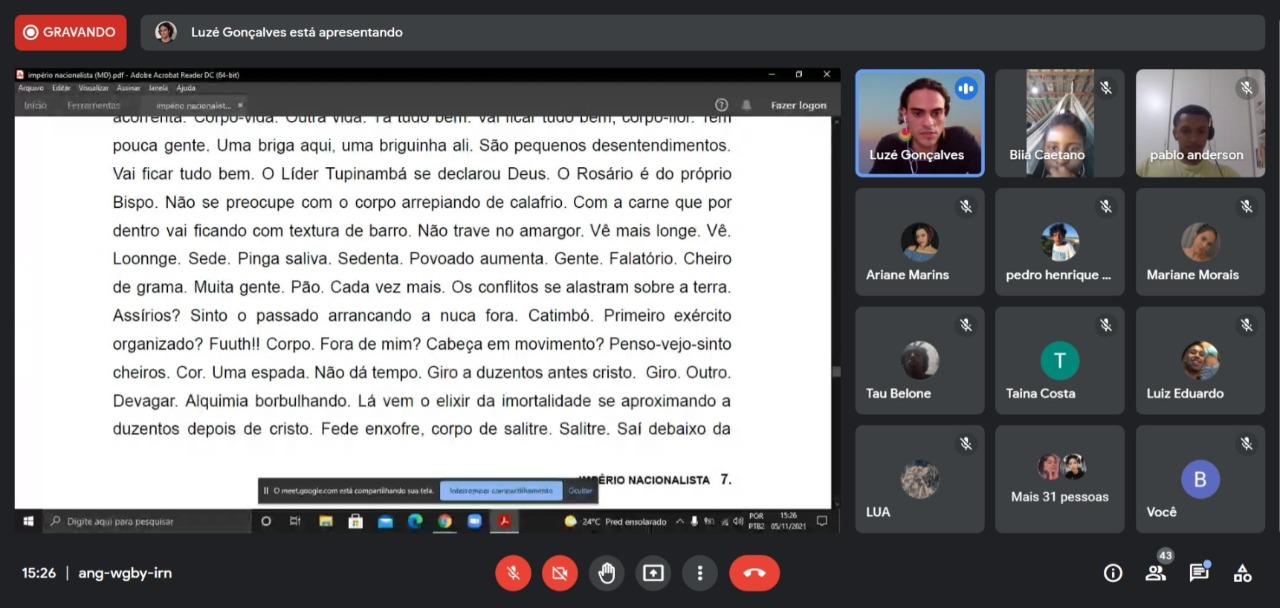This screenshot has width=1280, height=608.
Task: Click the Você self-view tile
Action: (1199, 478)
